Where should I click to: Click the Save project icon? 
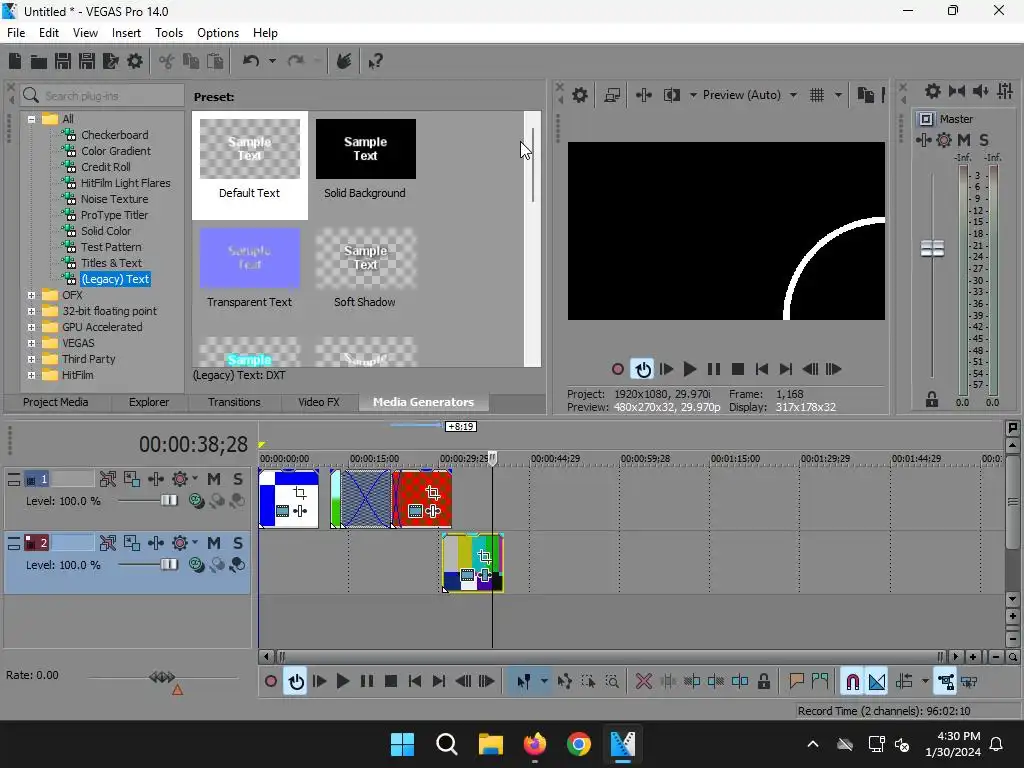tap(63, 61)
